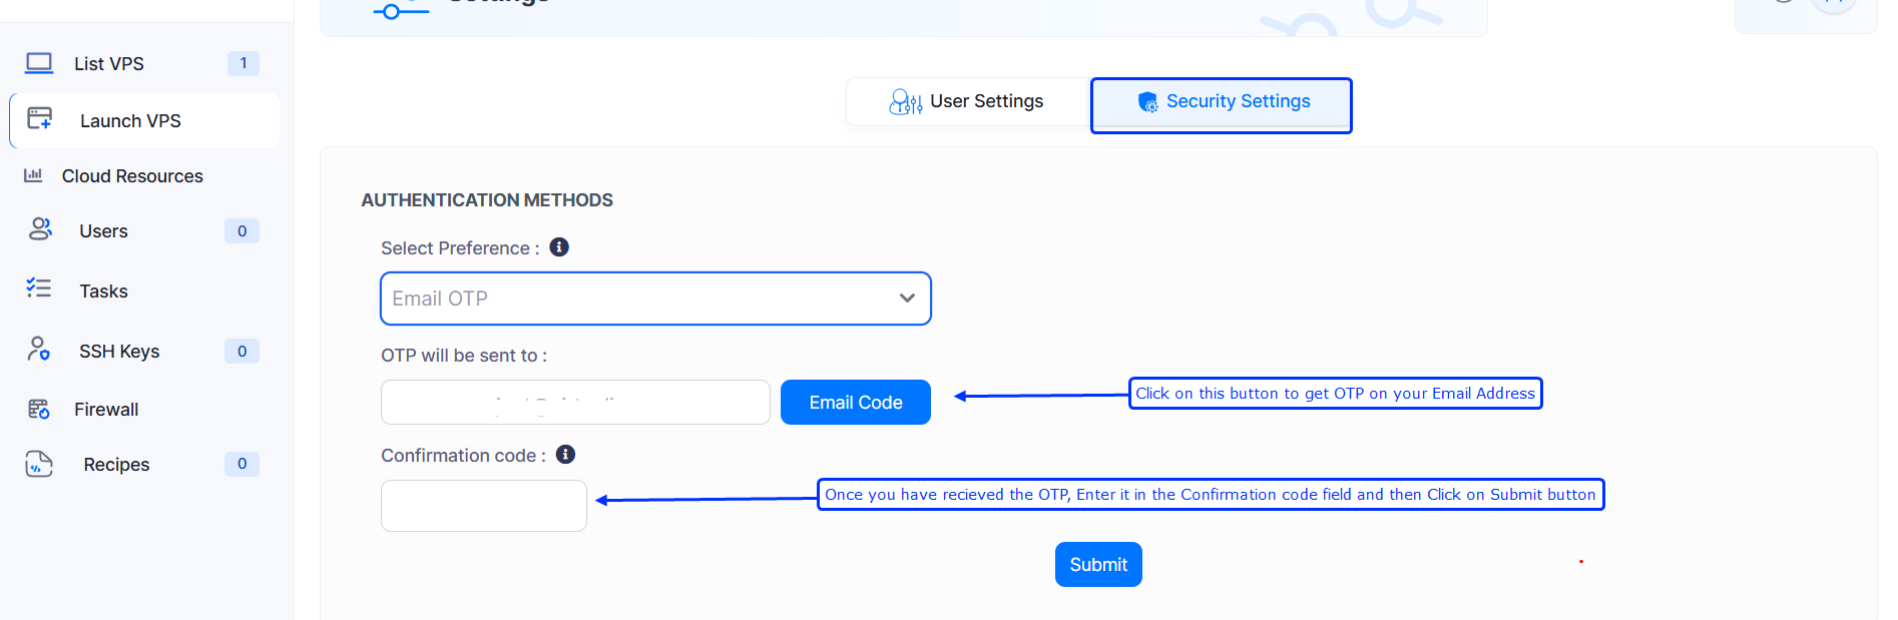The width and height of the screenshot is (1898, 620).
Task: Expand the dropdown using its chevron arrow
Action: click(907, 298)
